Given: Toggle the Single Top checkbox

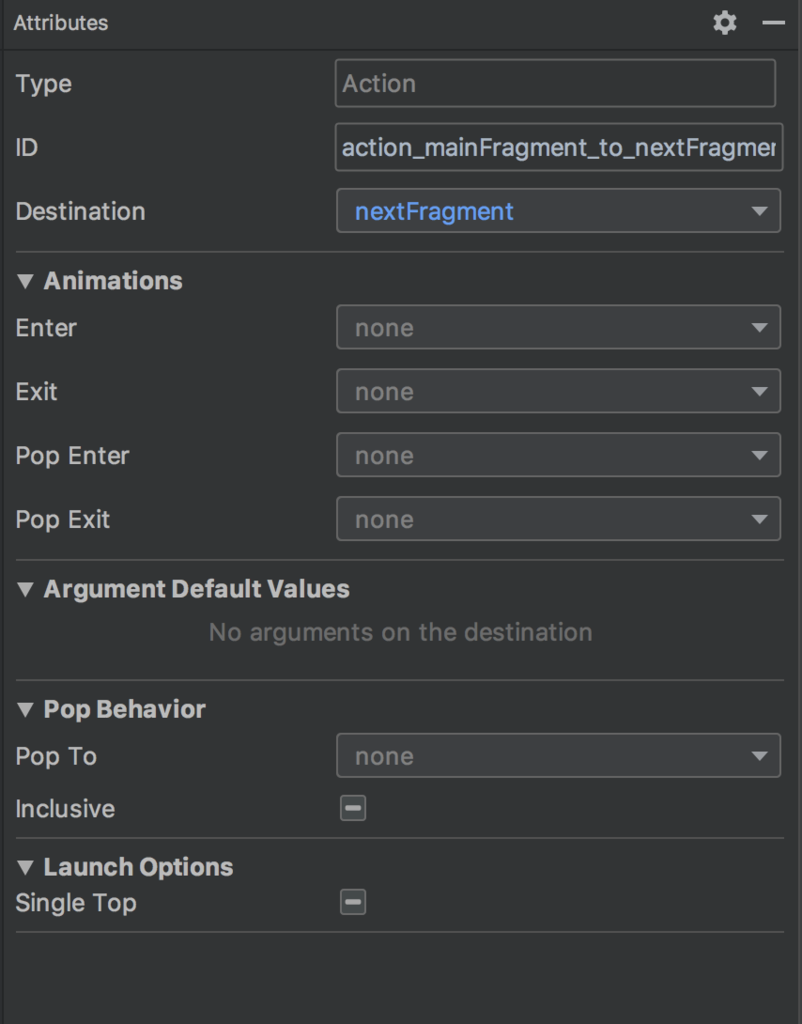Looking at the screenshot, I should (x=353, y=902).
